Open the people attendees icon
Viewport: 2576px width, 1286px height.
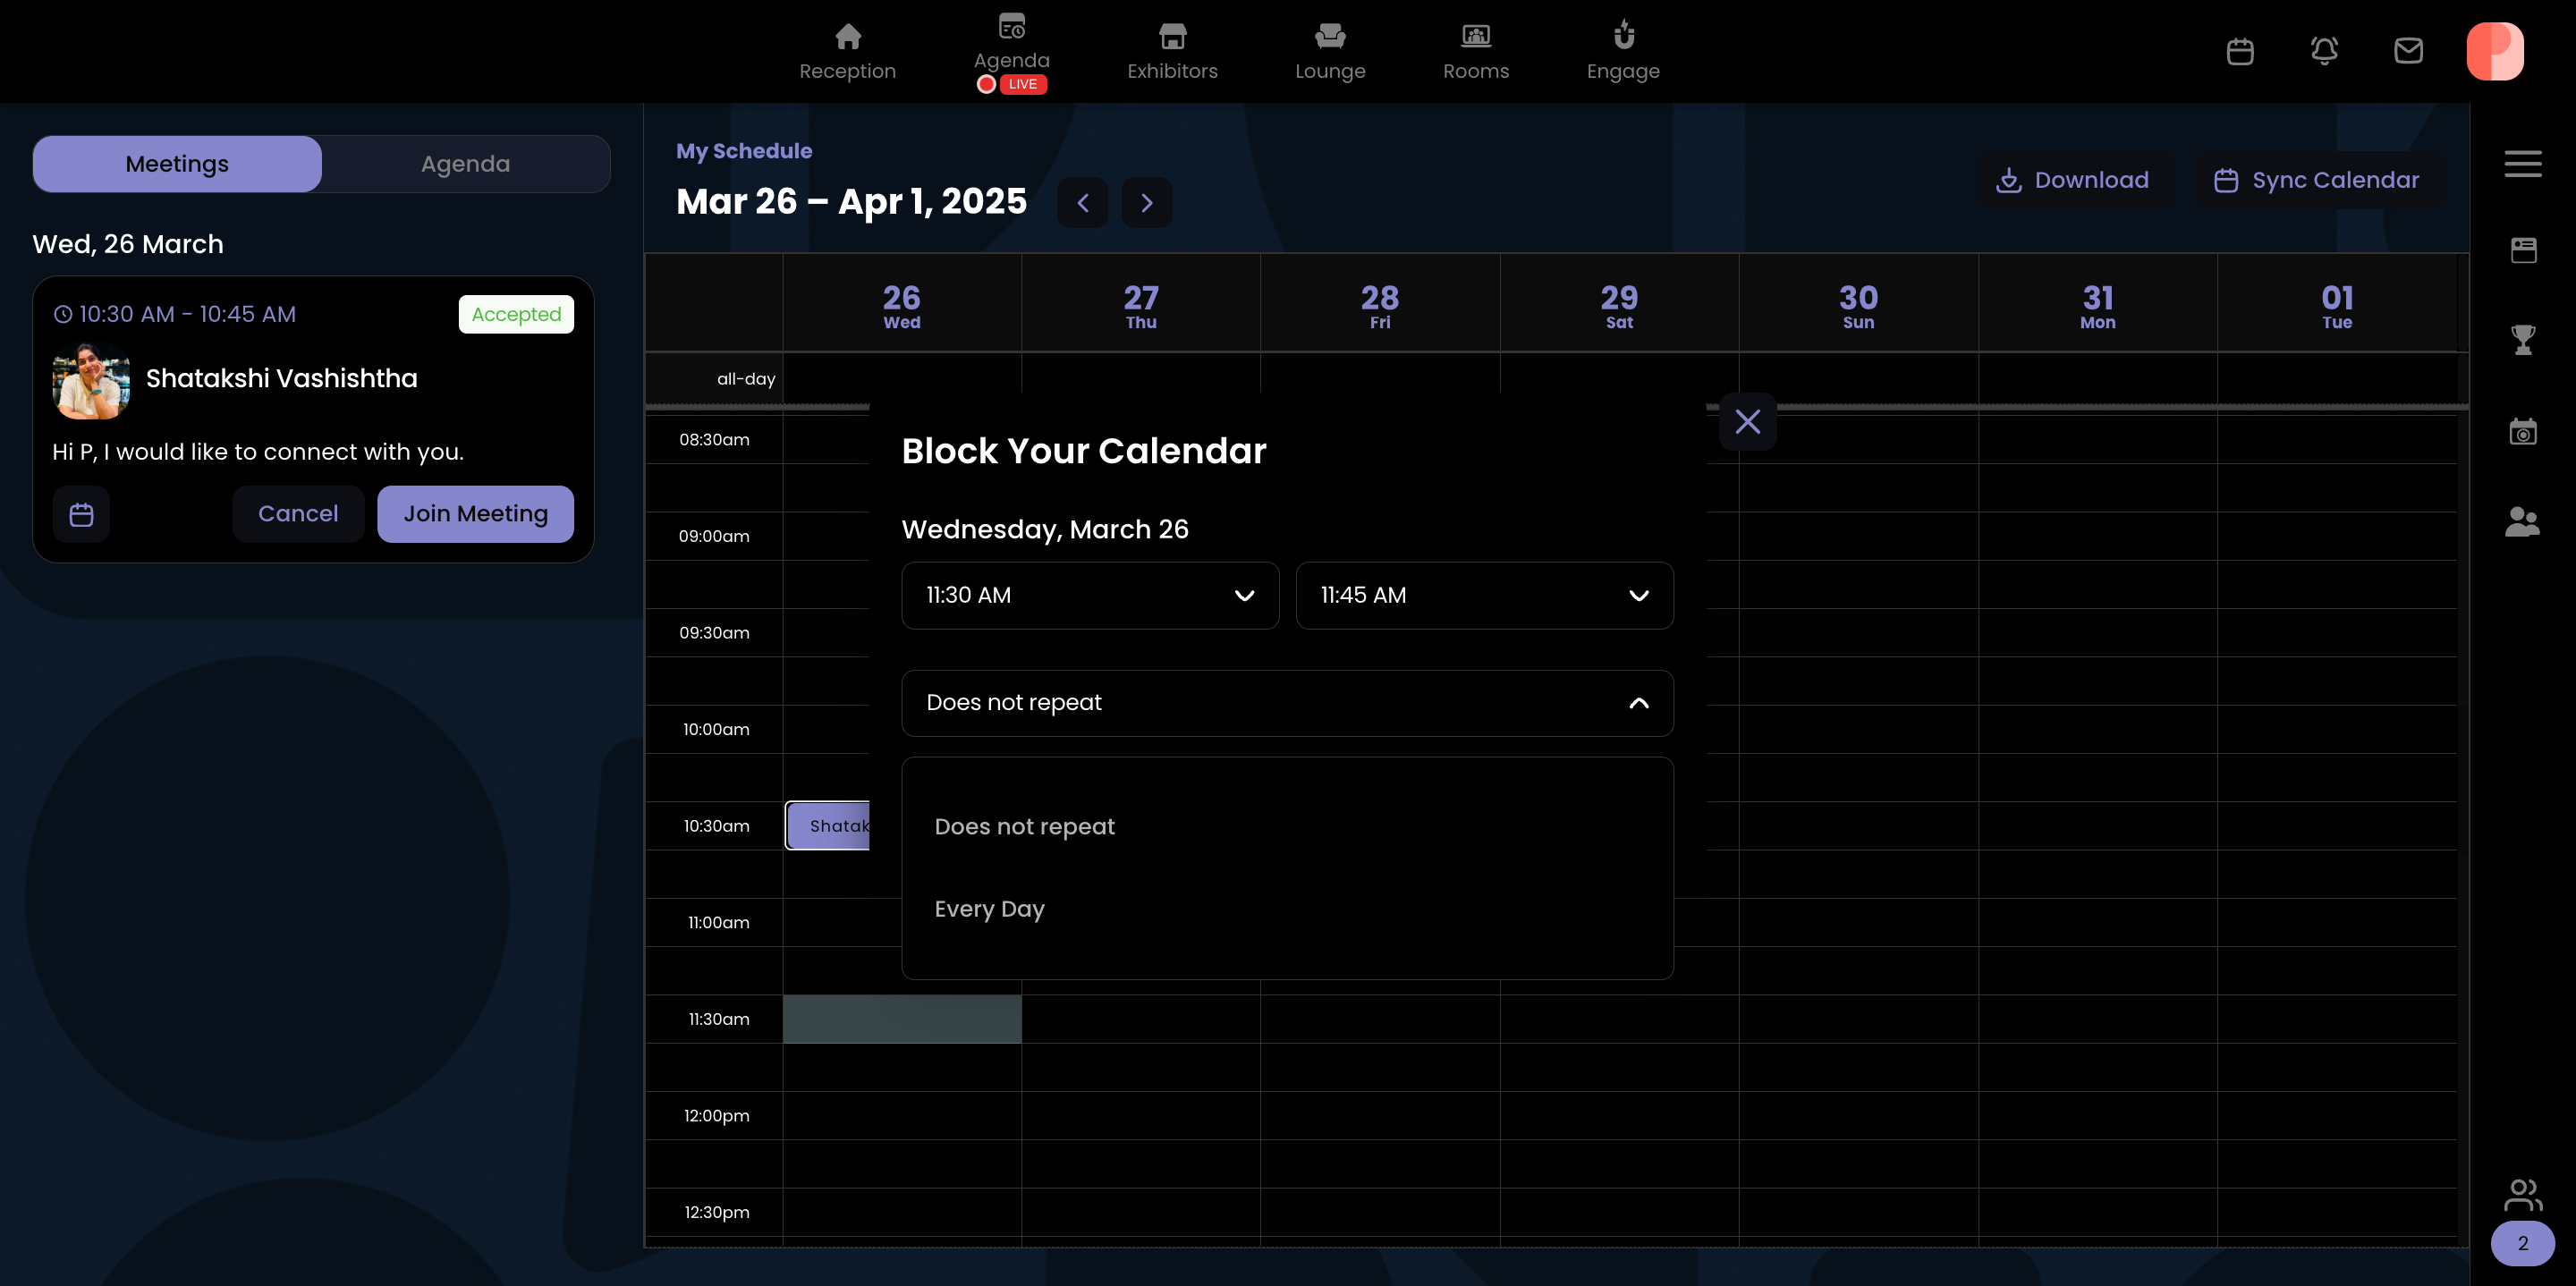[x=2522, y=521]
